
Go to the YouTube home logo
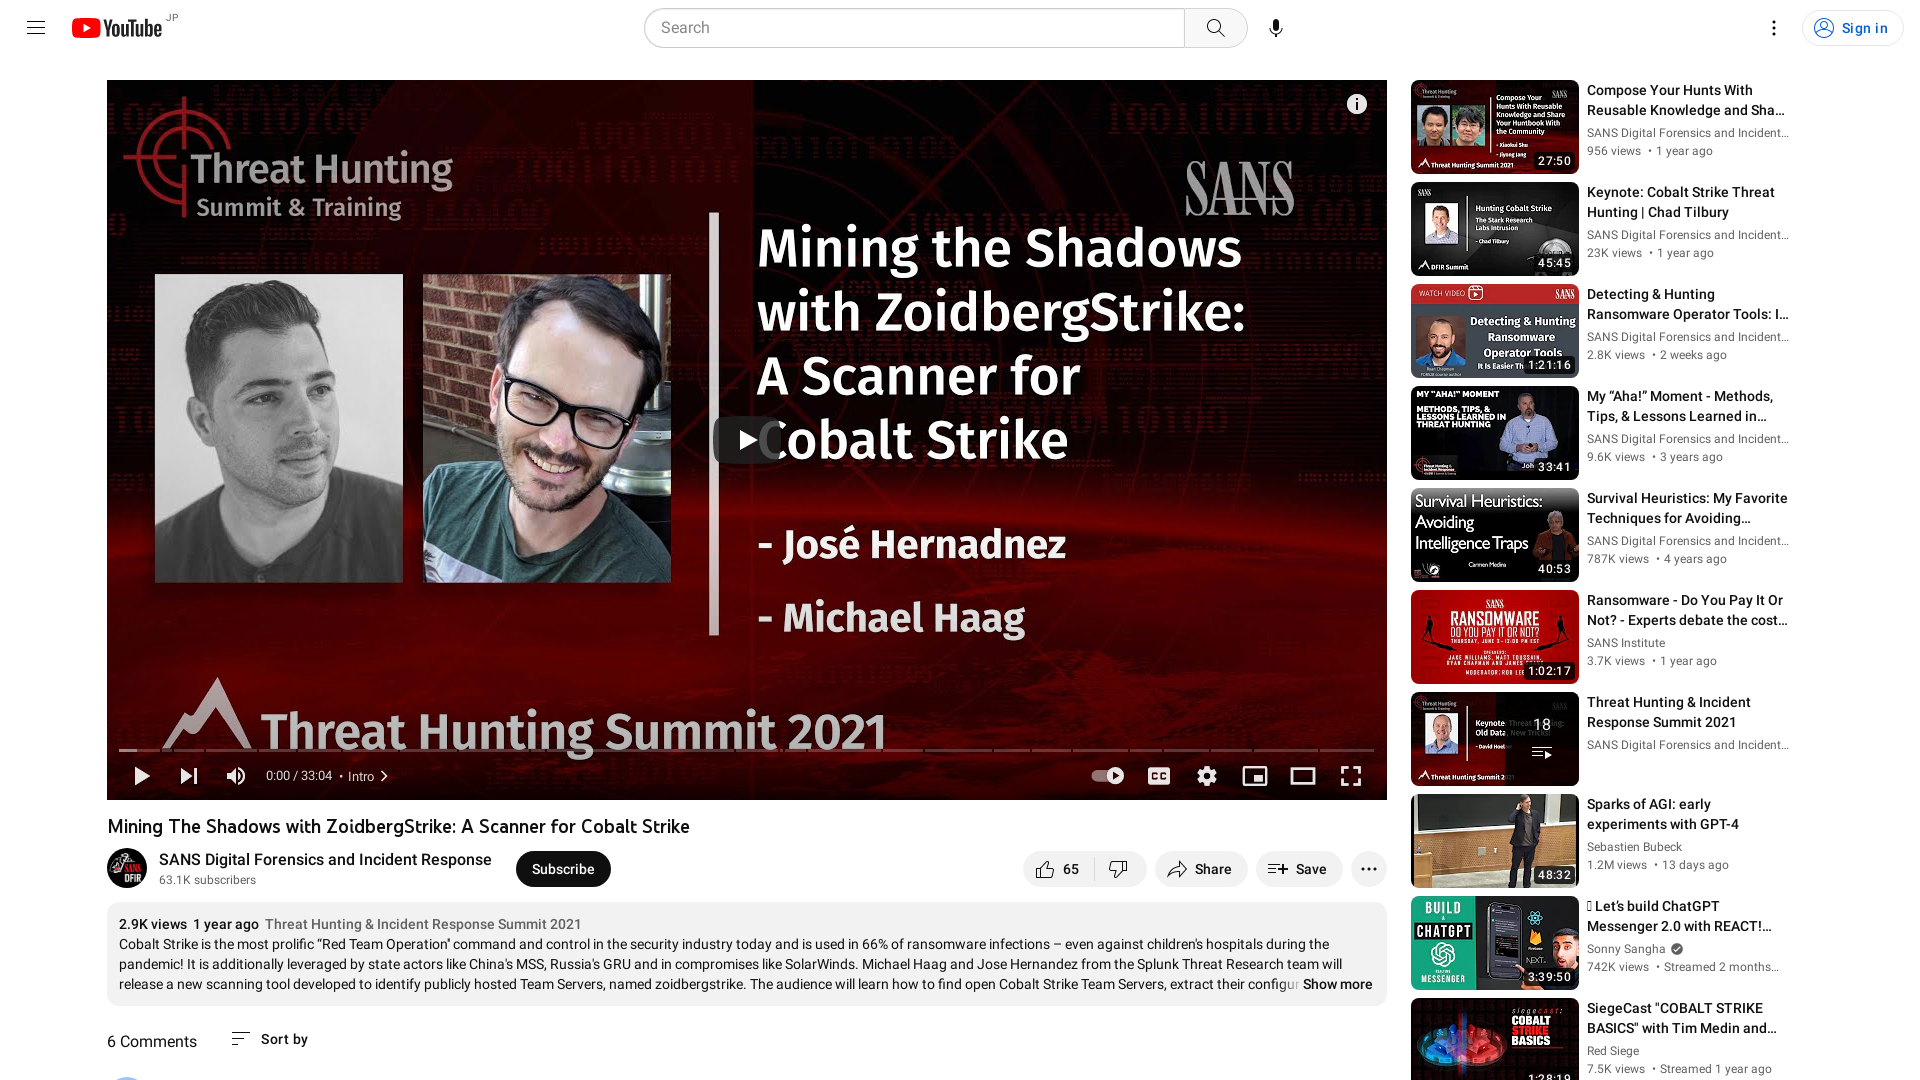tap(117, 28)
